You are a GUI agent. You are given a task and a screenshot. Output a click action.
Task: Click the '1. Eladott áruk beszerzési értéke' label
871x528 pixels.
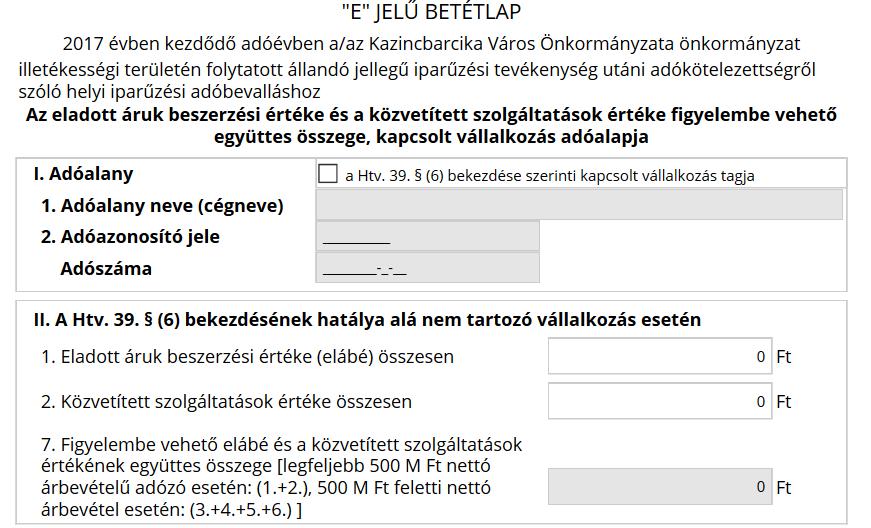tap(248, 356)
